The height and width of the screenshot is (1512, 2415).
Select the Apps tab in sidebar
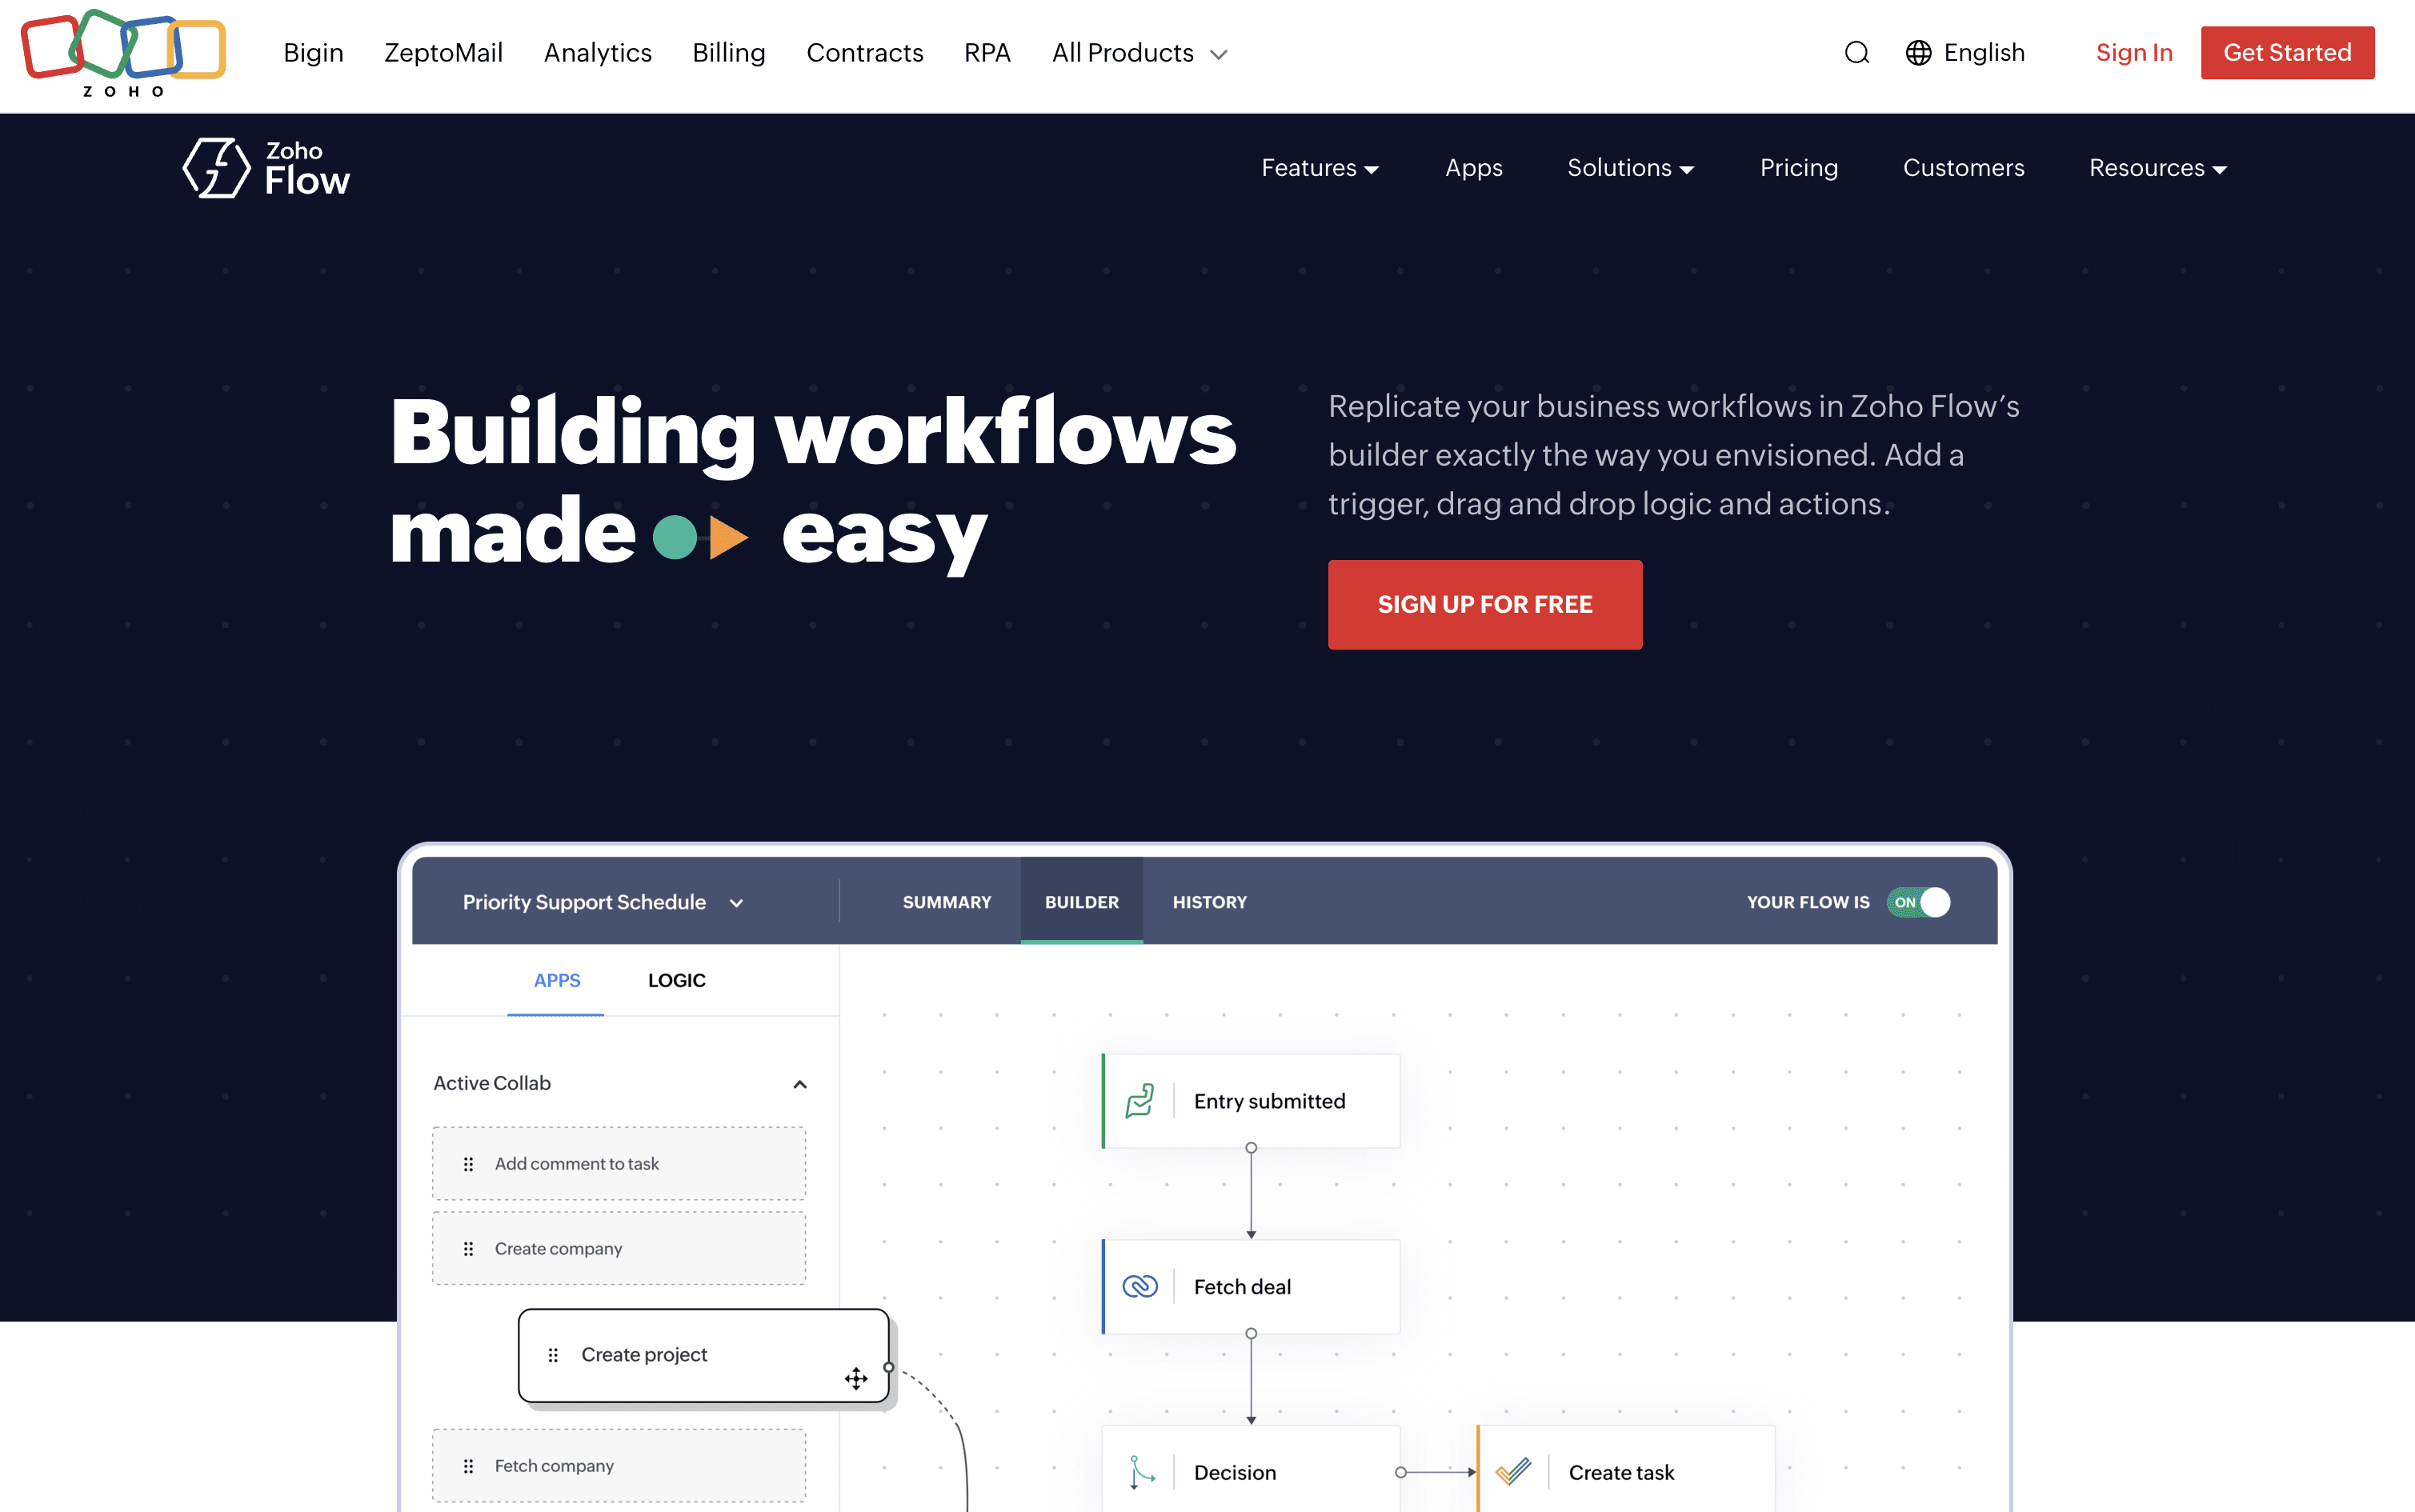557,981
